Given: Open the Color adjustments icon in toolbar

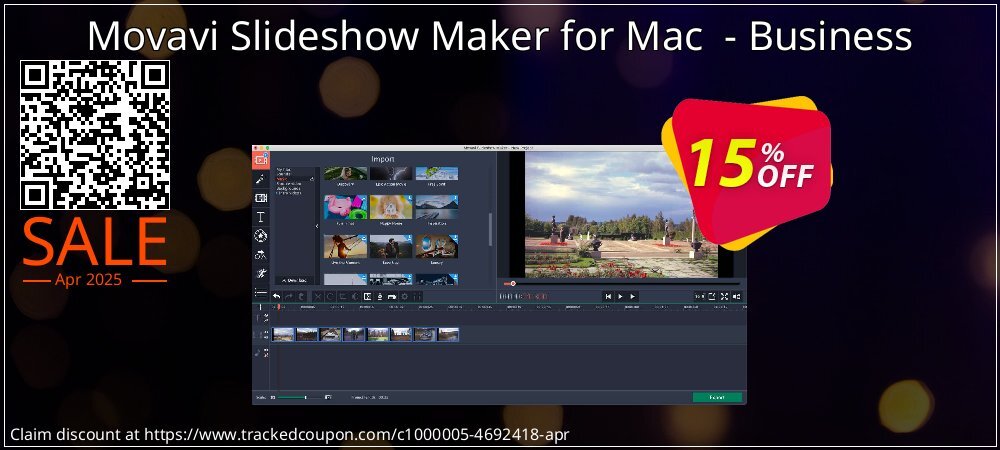Looking at the screenshot, I should click(355, 296).
